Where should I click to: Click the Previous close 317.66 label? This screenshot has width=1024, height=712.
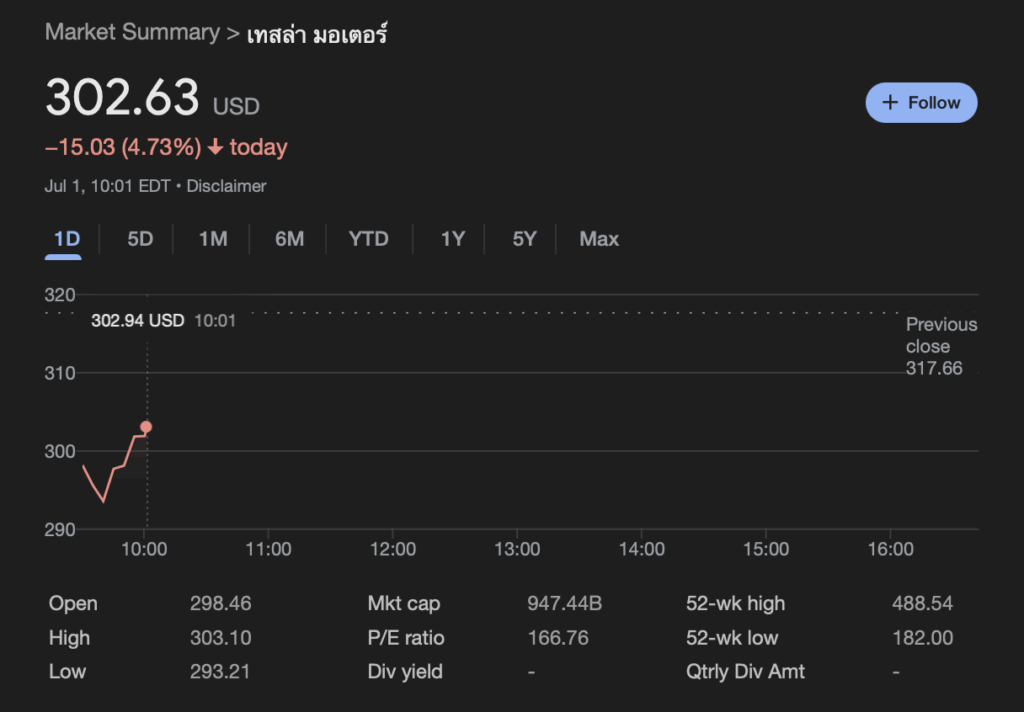pyautogui.click(x=940, y=346)
